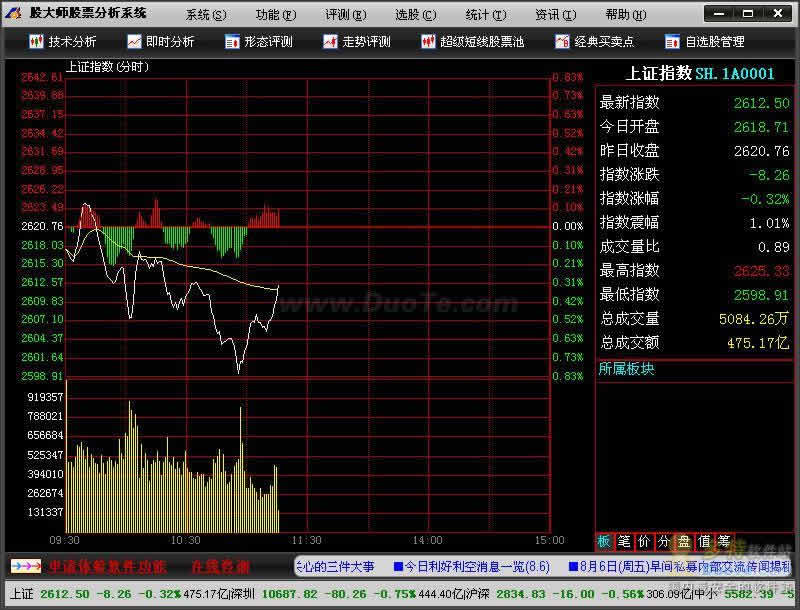The width and height of the screenshot is (800, 610).
Task: Click the 在线咨询 online consultation link
Action: (218, 566)
